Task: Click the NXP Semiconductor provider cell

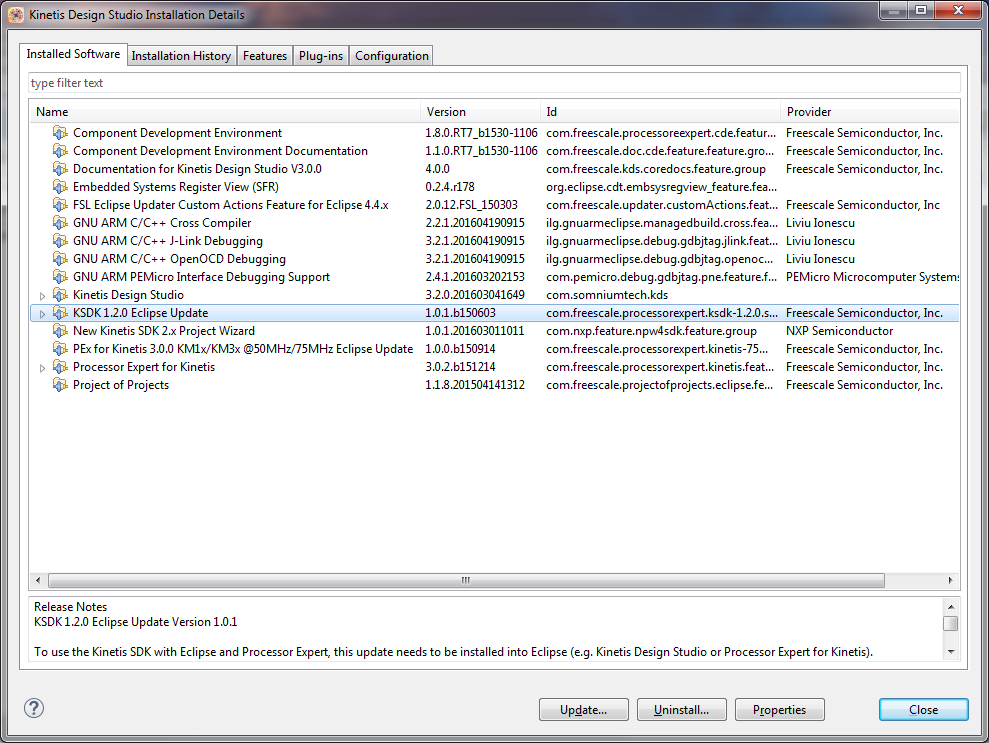Action: coord(840,331)
